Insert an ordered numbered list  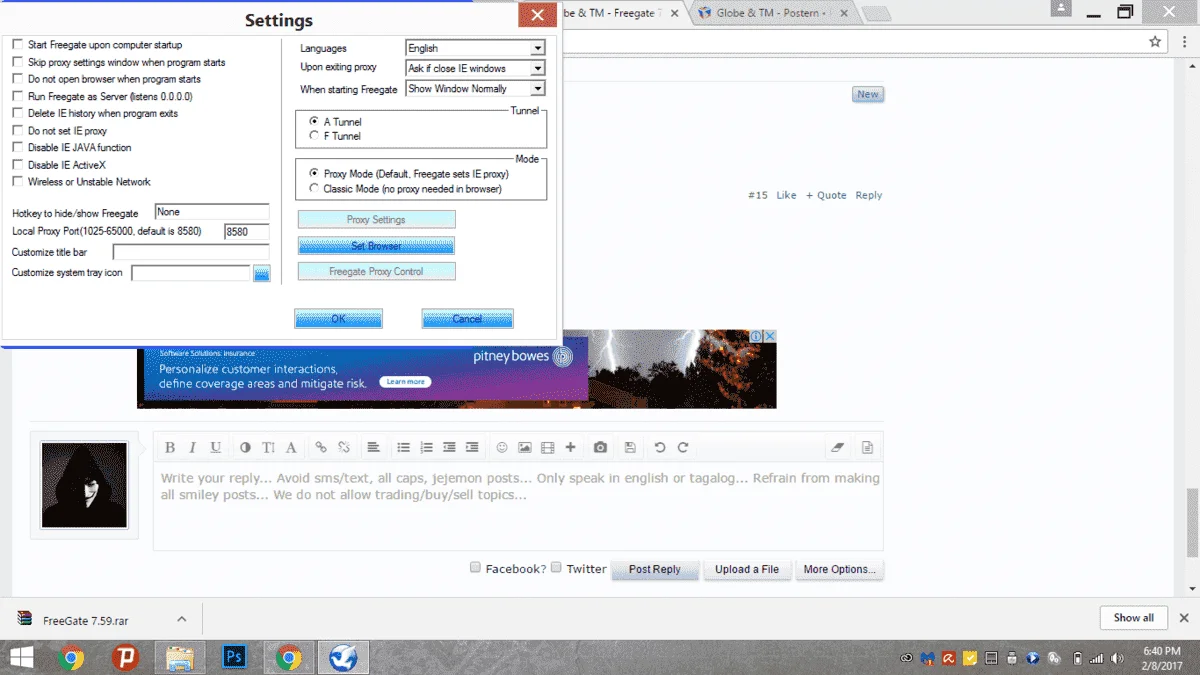[x=427, y=447]
